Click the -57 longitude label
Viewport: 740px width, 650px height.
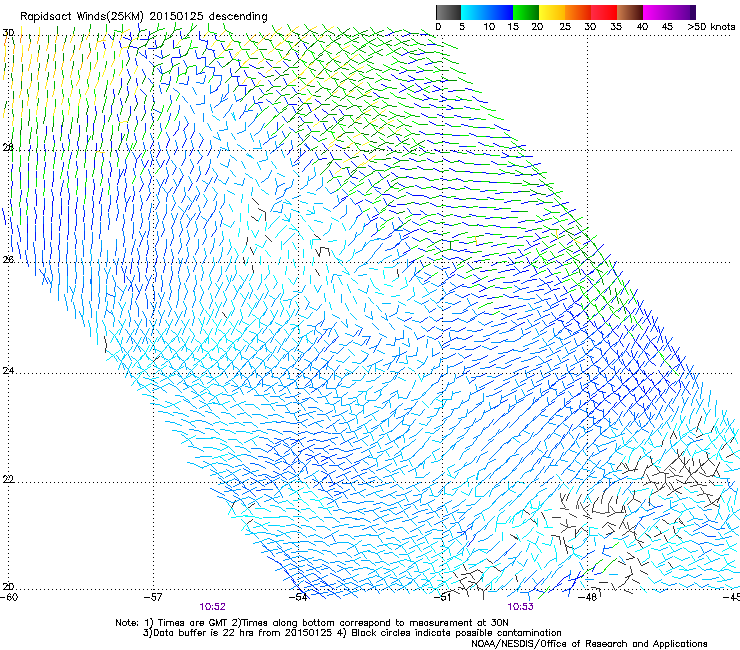click(154, 597)
